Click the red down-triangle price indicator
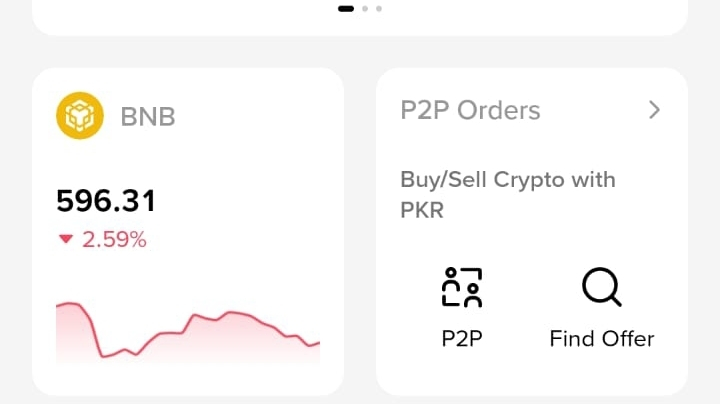This screenshot has height=404, width=720. (x=66, y=239)
